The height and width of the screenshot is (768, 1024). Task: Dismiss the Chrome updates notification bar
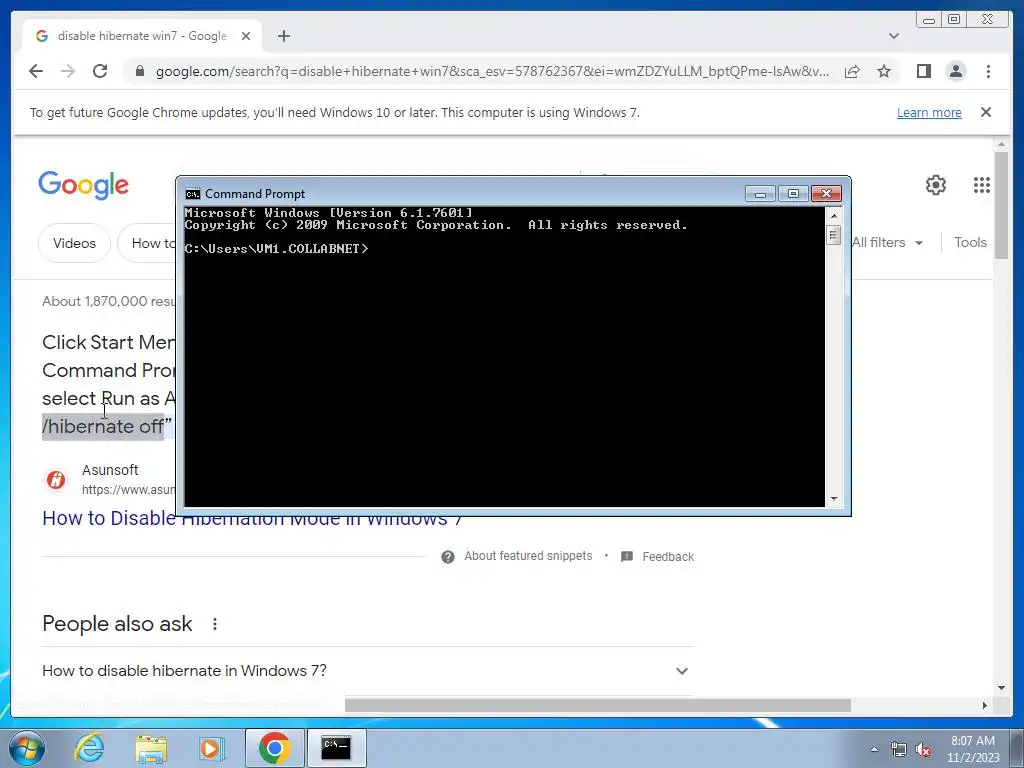985,112
